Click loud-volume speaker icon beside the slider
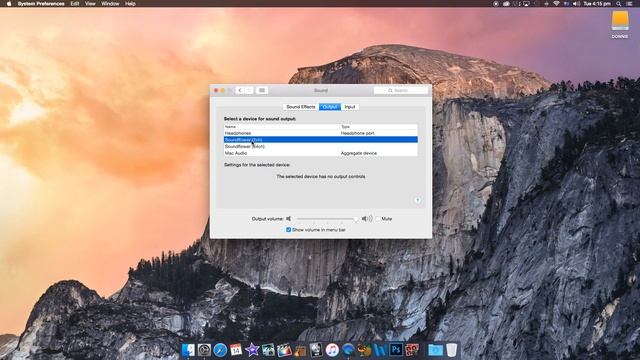Viewport: 640px width, 360px height. click(x=367, y=219)
